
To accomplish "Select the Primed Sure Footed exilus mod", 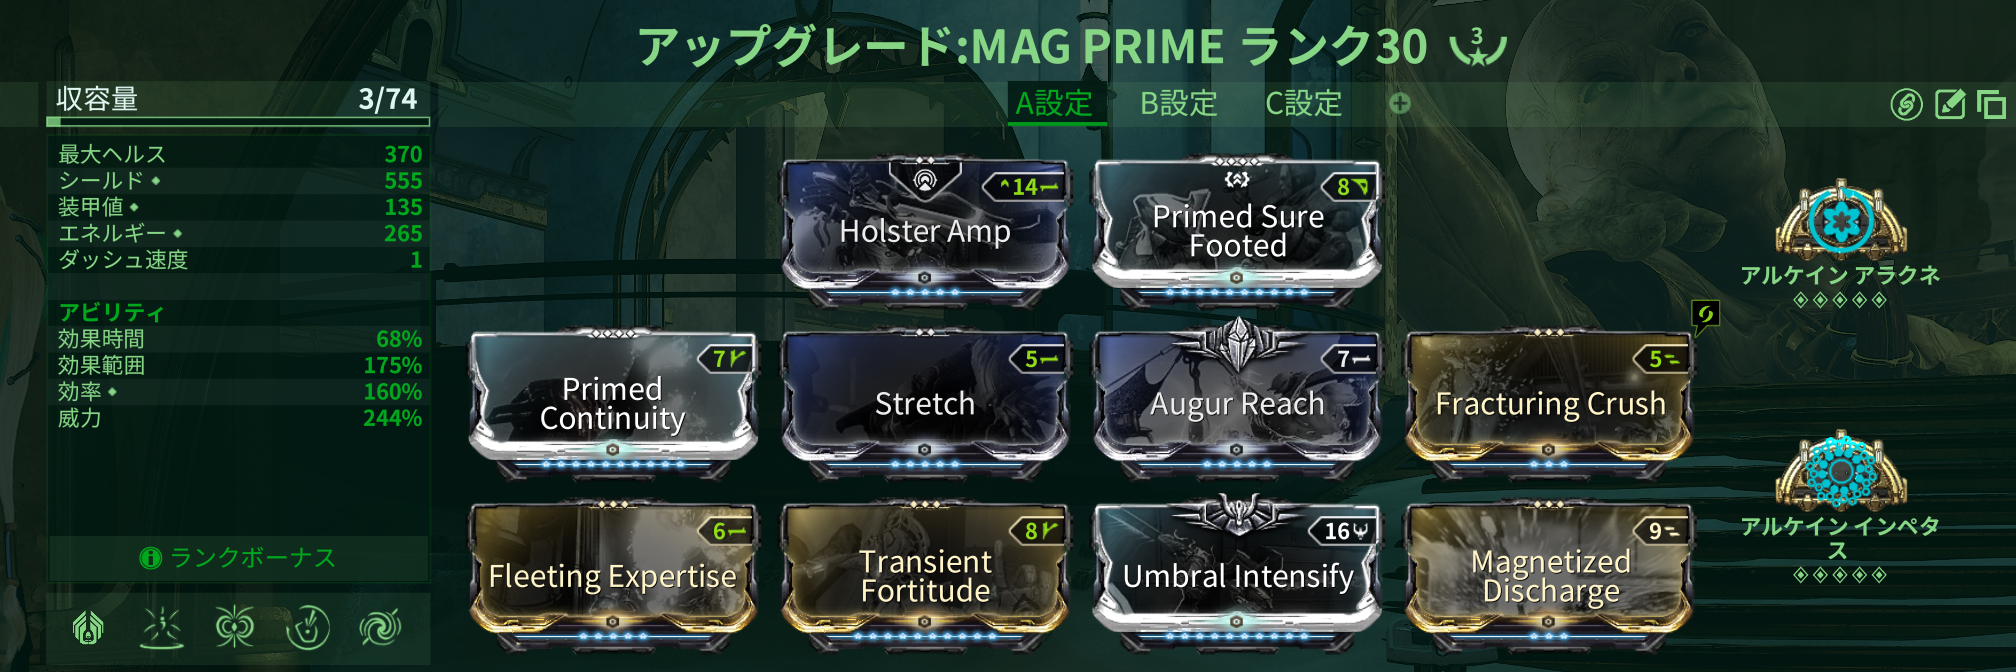I will (x=1238, y=228).
